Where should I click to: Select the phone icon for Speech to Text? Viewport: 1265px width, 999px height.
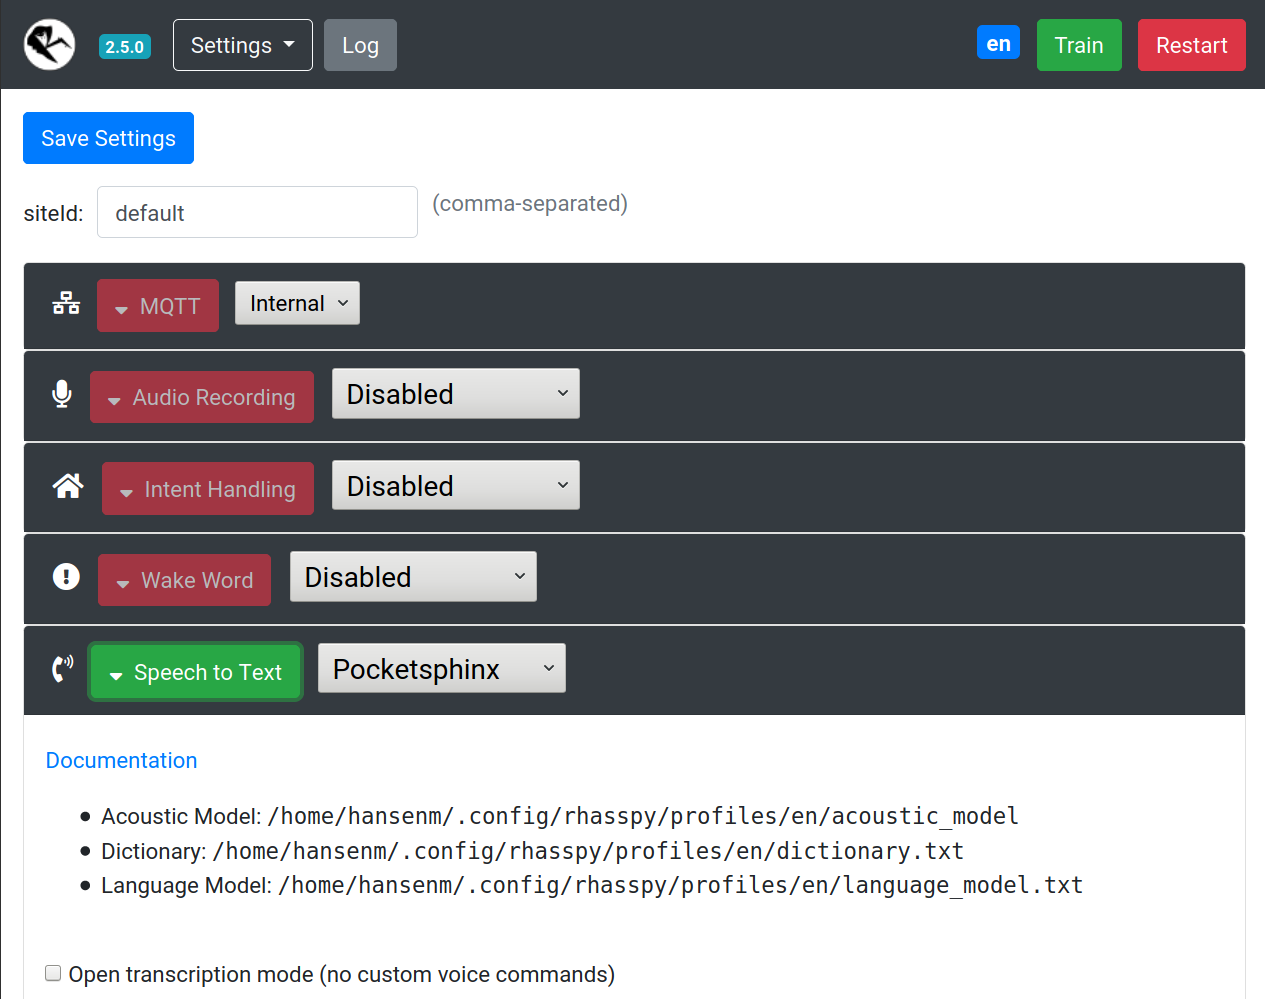pos(62,669)
